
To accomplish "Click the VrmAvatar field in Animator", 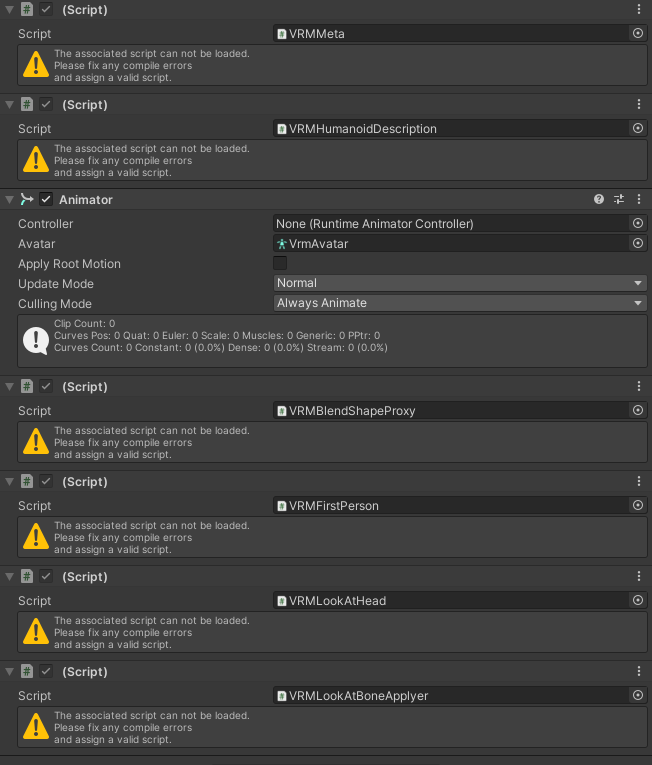I will tap(450, 244).
